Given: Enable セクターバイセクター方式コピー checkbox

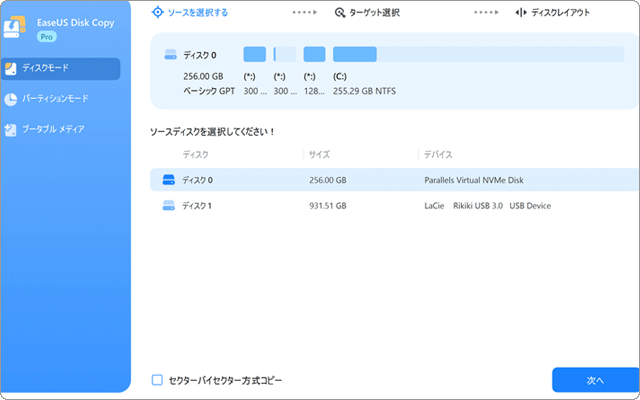Looking at the screenshot, I should [x=157, y=380].
